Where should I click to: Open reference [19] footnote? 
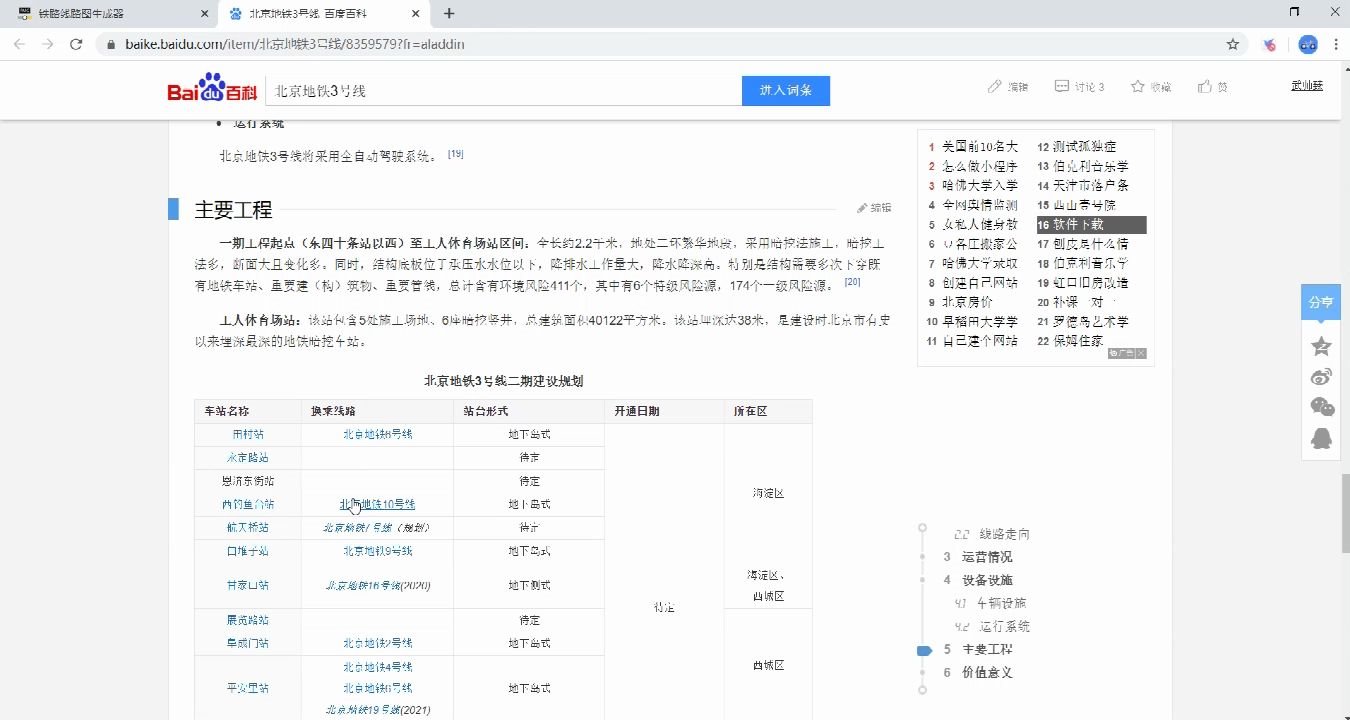coord(455,153)
